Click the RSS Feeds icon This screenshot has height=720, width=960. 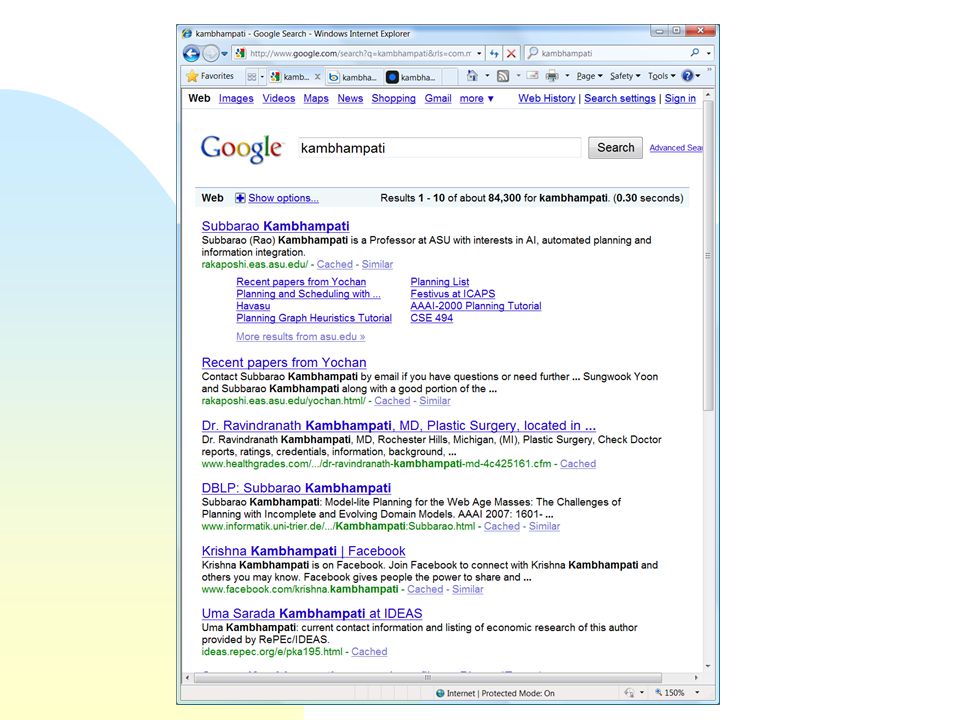pyautogui.click(x=503, y=76)
